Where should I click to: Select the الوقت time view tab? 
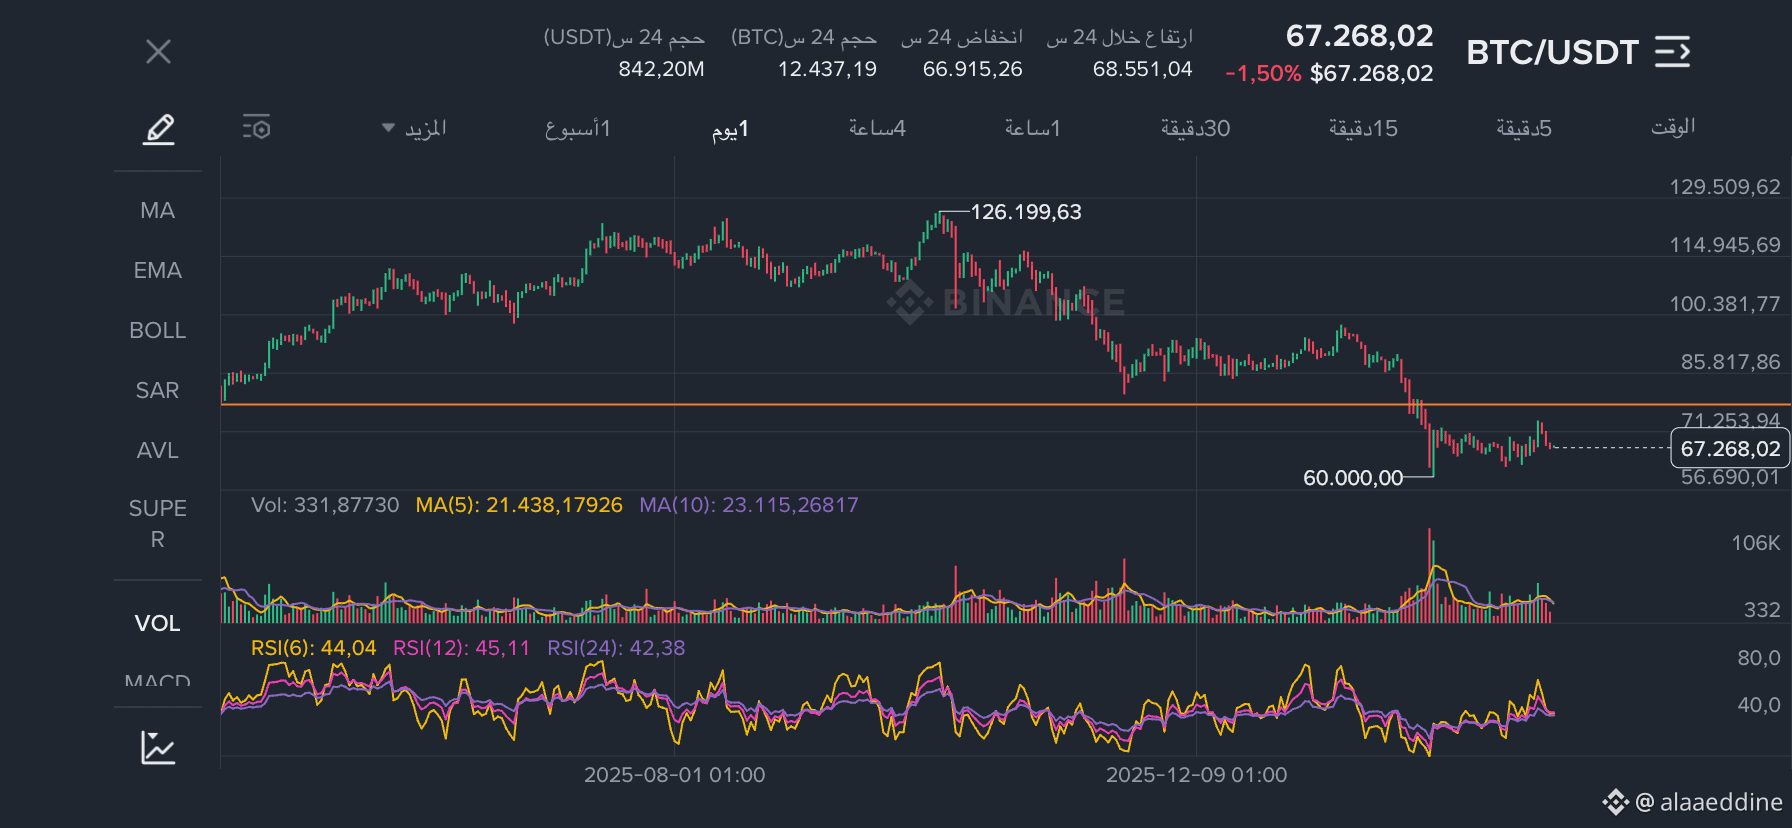pyautogui.click(x=1673, y=127)
